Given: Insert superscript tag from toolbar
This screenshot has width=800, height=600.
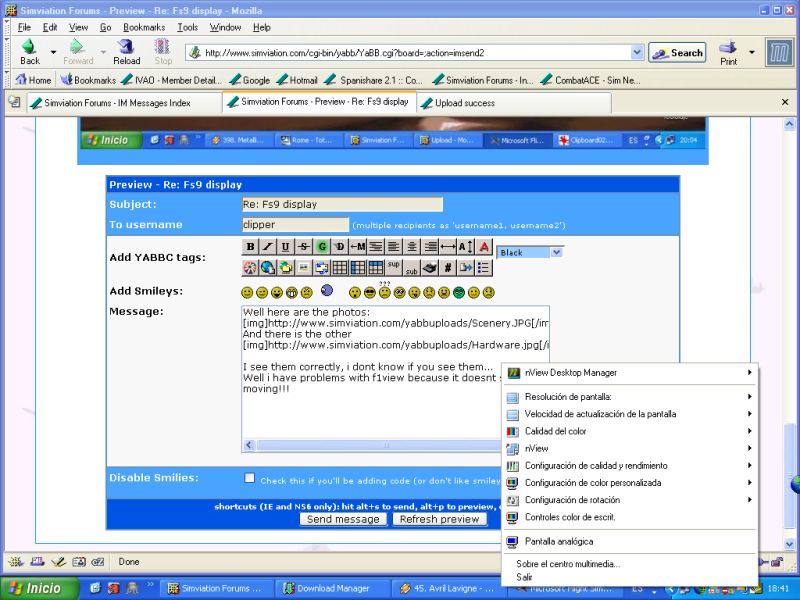Looking at the screenshot, I should 394,266.
